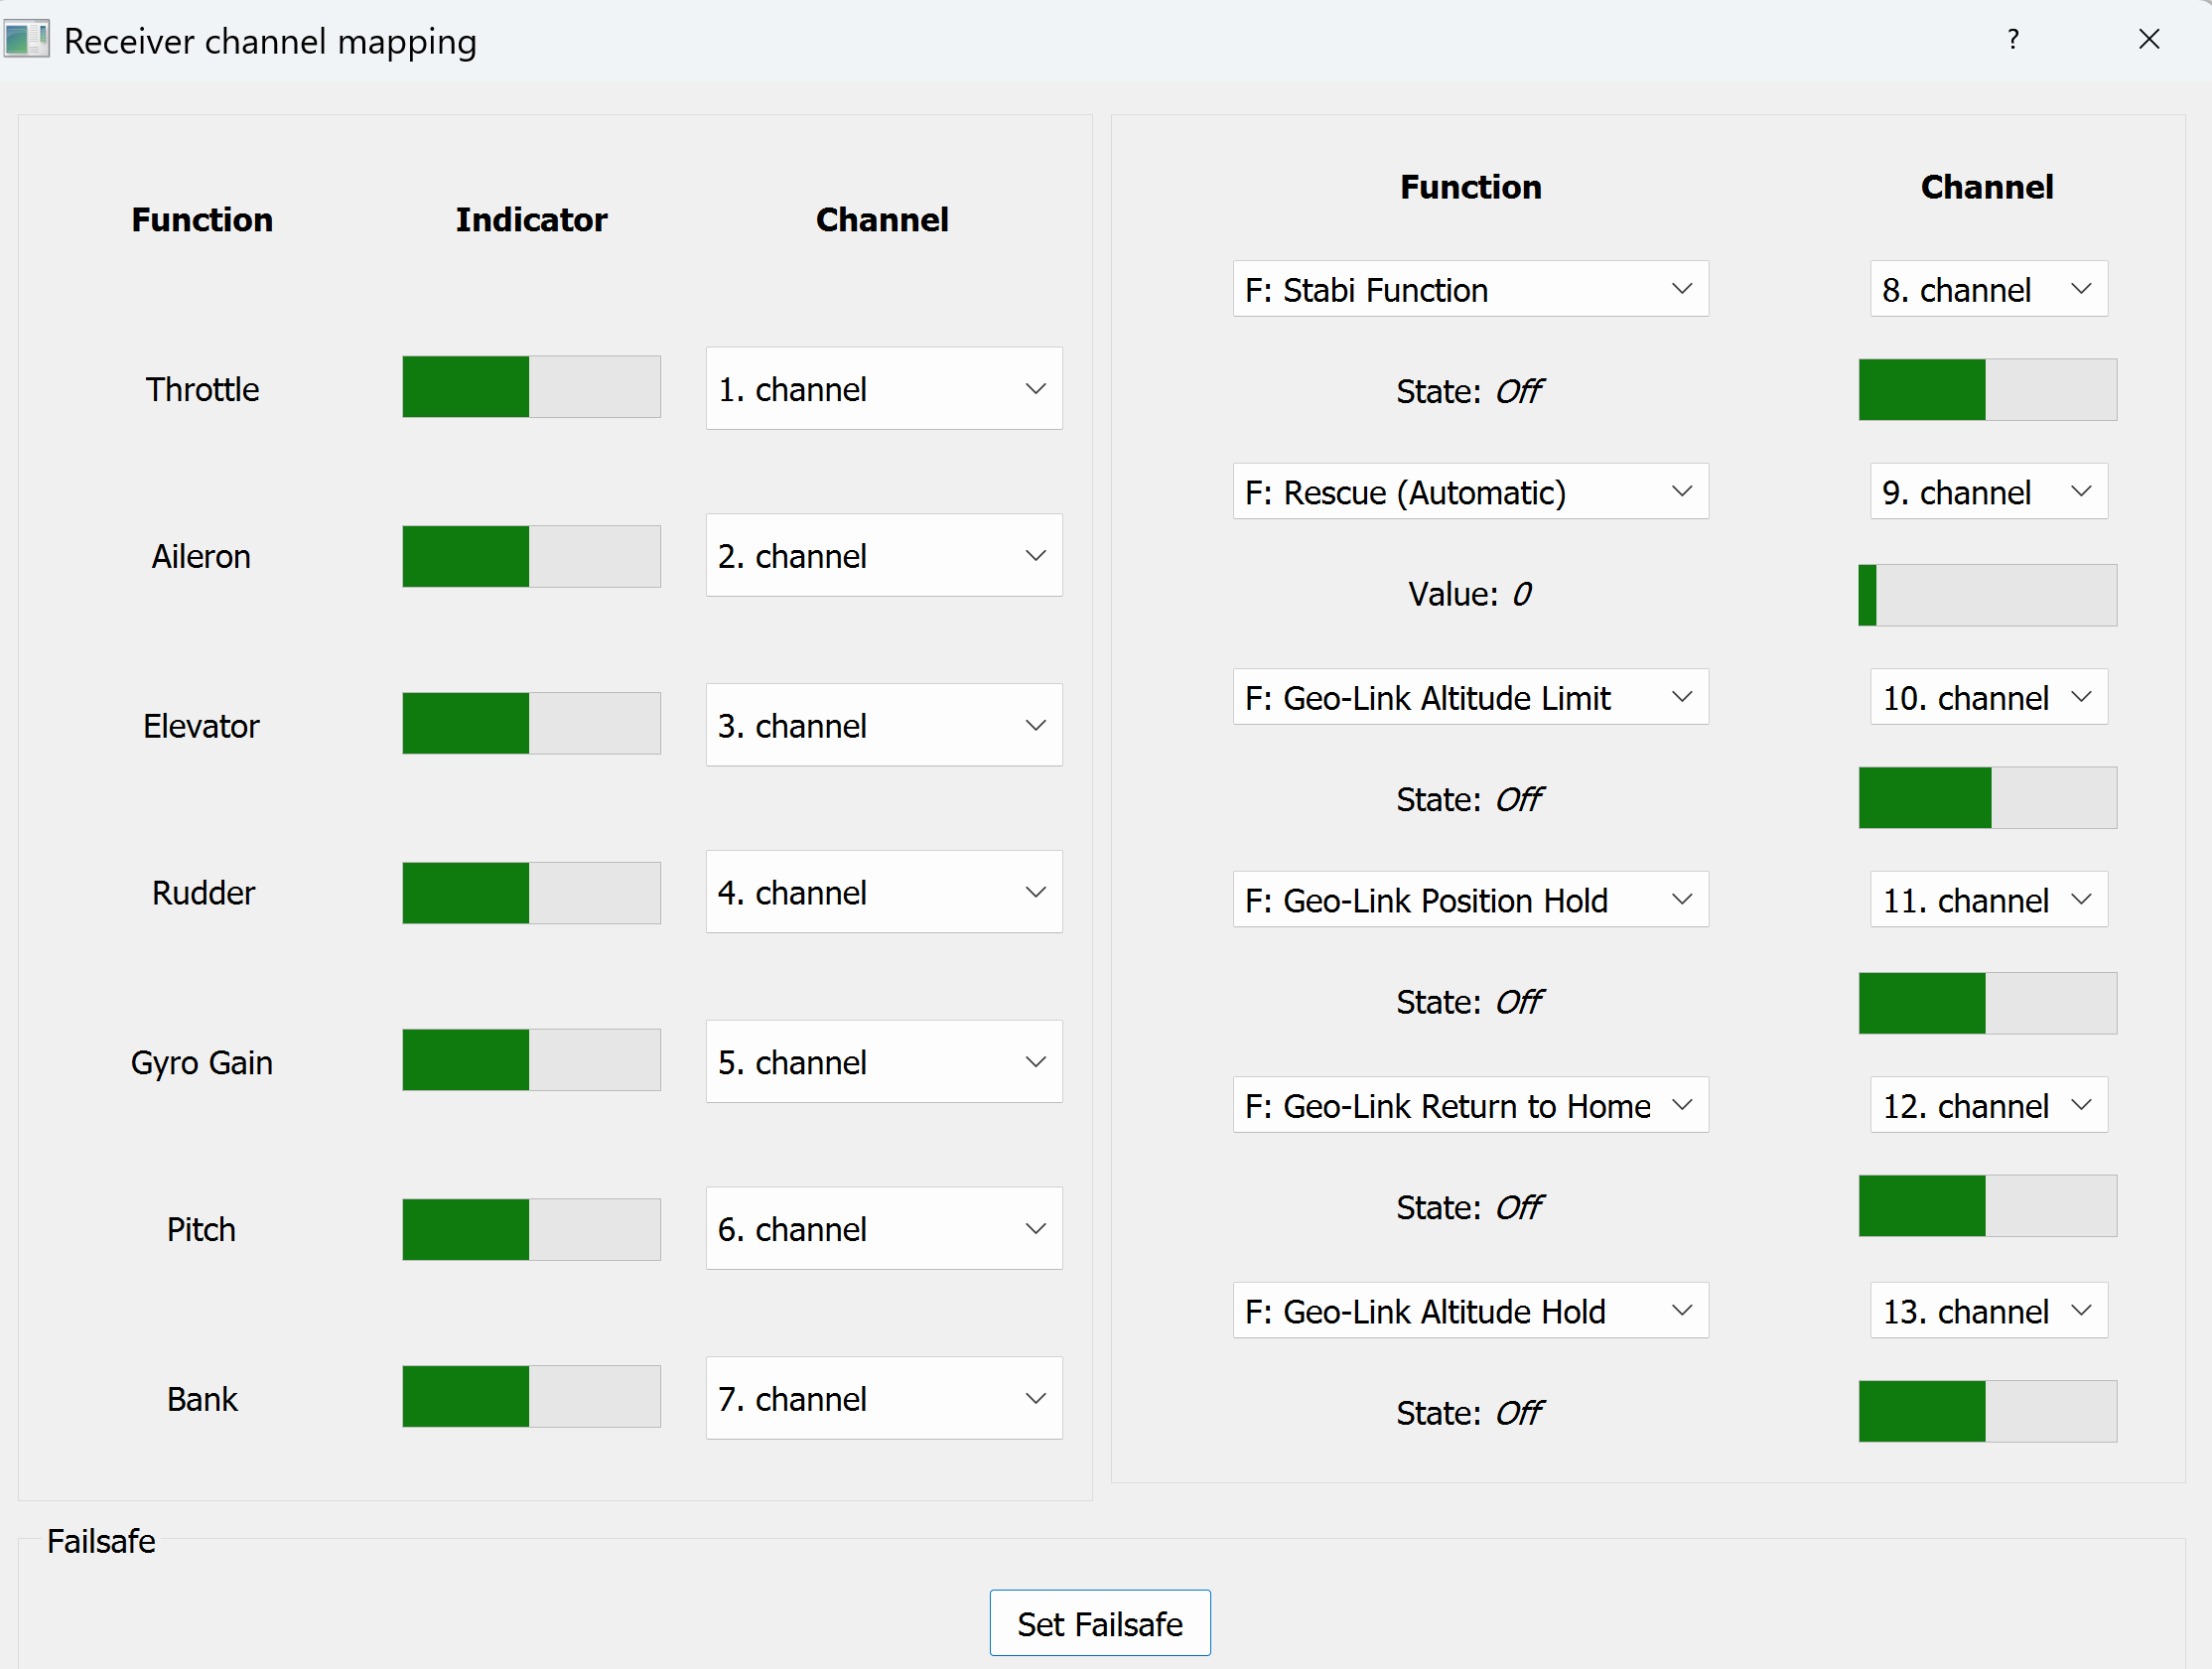Expand the Bank channel dropdown

tap(883, 1398)
